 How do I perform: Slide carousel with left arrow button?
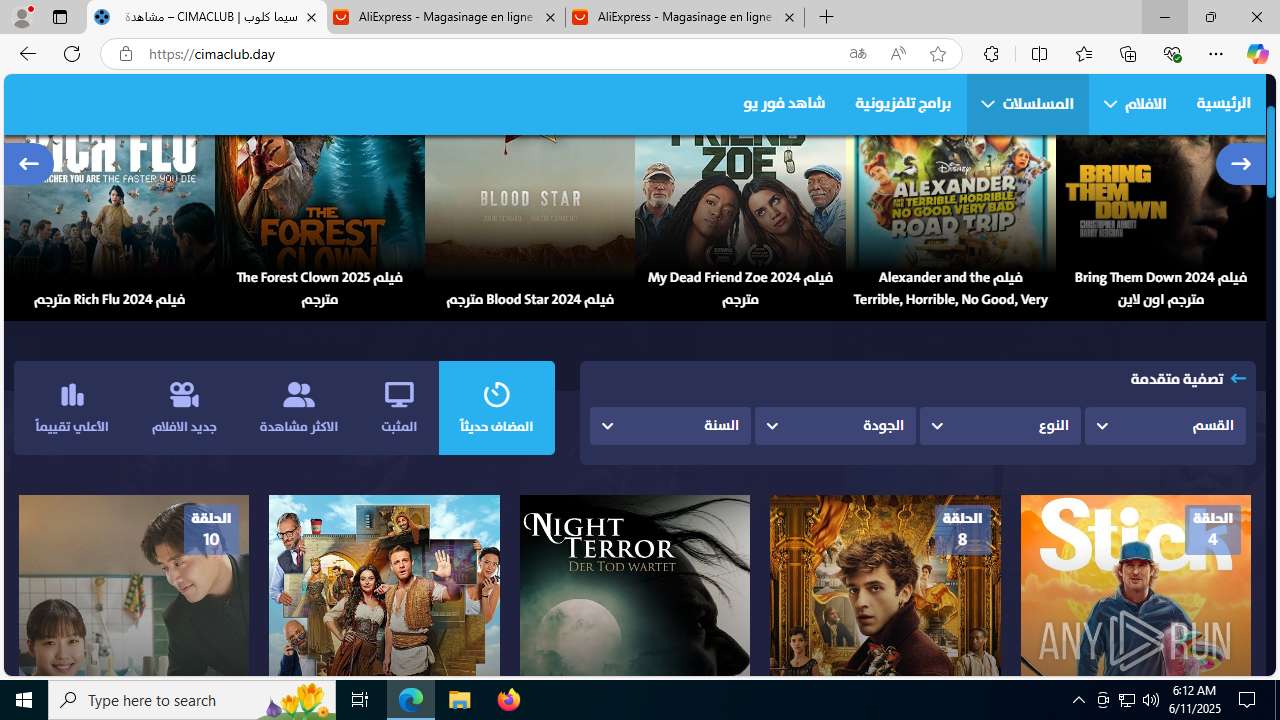[x=28, y=164]
